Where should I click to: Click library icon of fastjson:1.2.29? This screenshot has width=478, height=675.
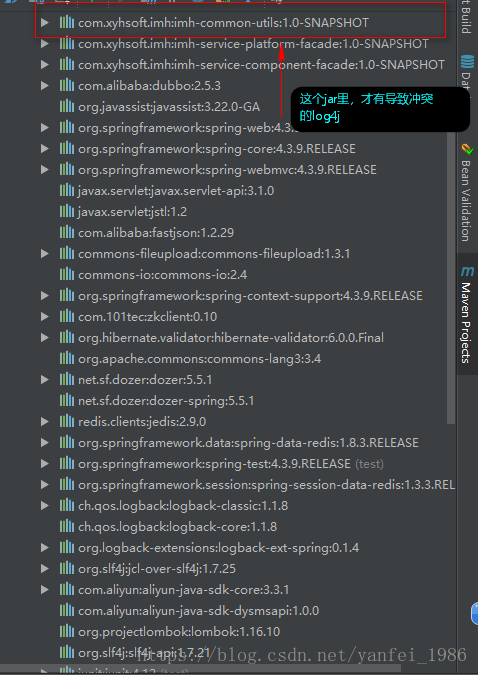click(x=67, y=232)
